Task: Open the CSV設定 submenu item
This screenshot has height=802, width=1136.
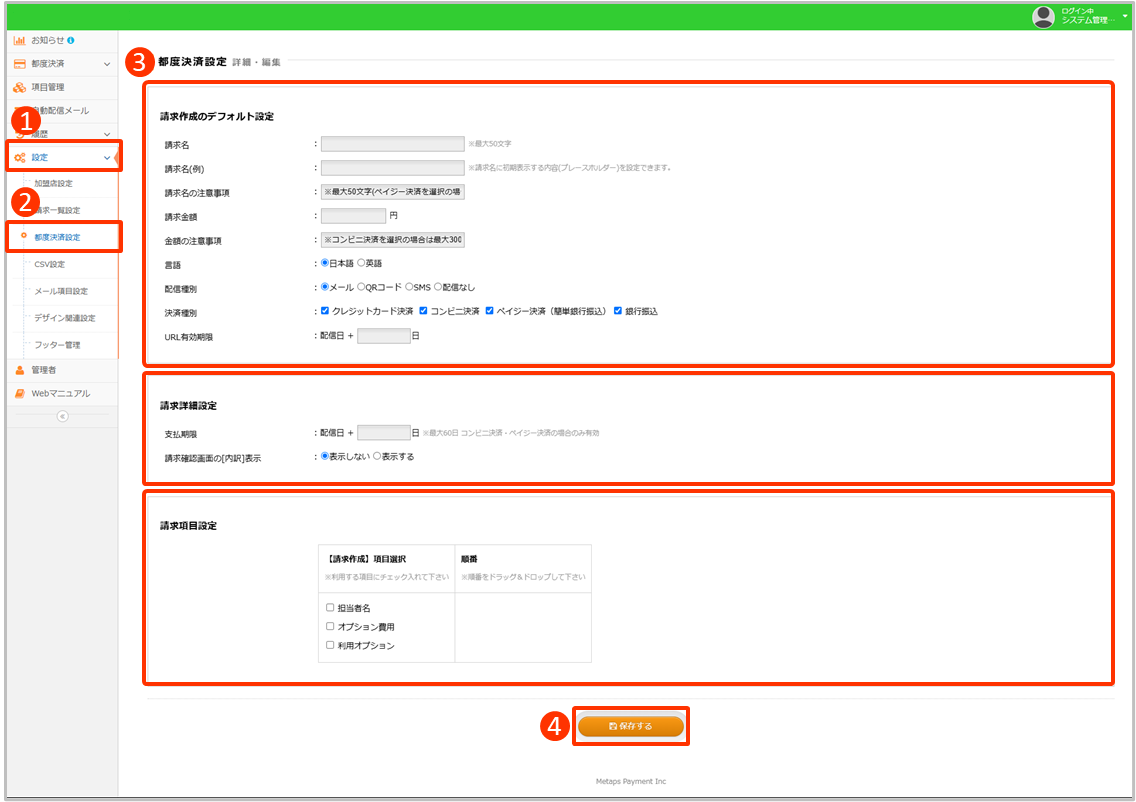Action: (x=49, y=264)
